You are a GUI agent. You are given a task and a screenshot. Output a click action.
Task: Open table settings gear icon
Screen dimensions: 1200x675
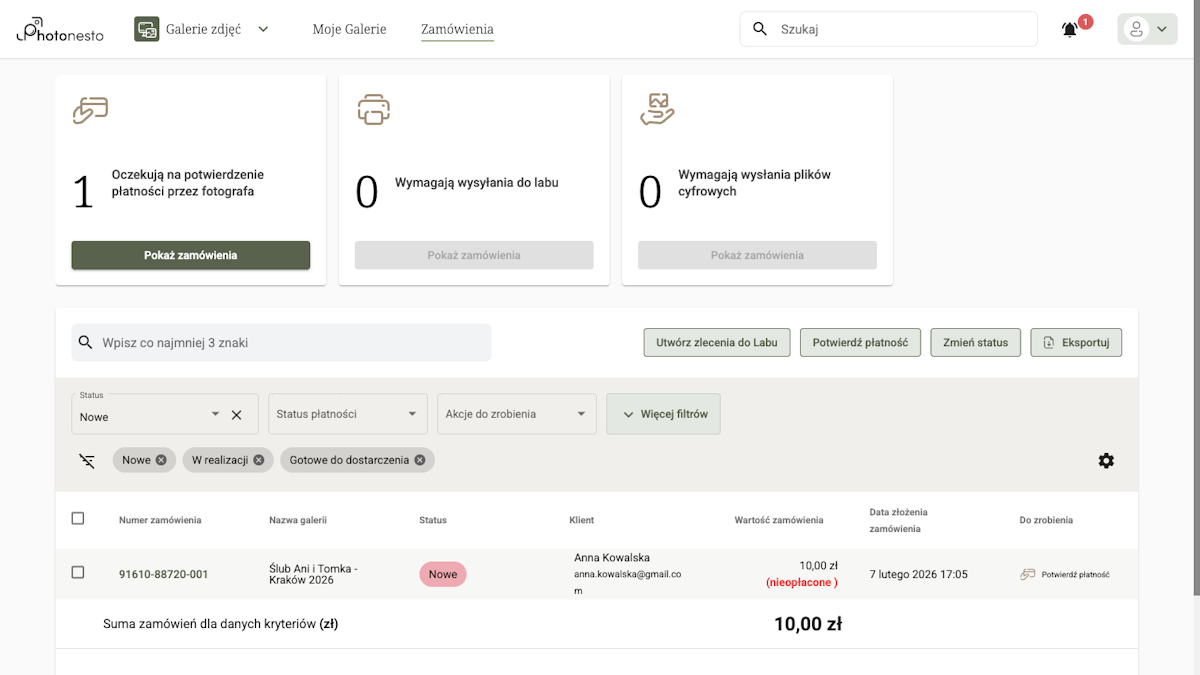point(1106,461)
